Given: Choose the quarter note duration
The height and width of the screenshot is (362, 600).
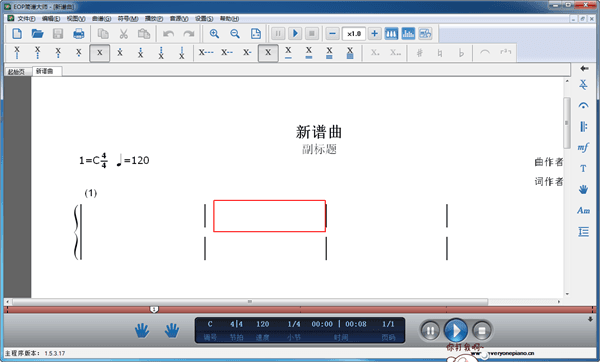Looking at the screenshot, I should 268,53.
